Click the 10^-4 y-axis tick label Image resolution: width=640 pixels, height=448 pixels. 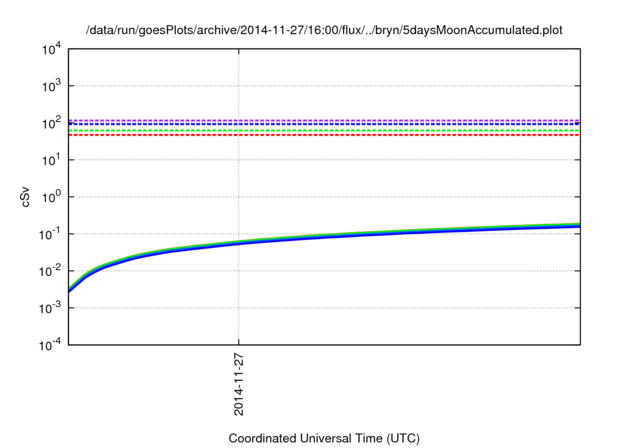point(50,345)
